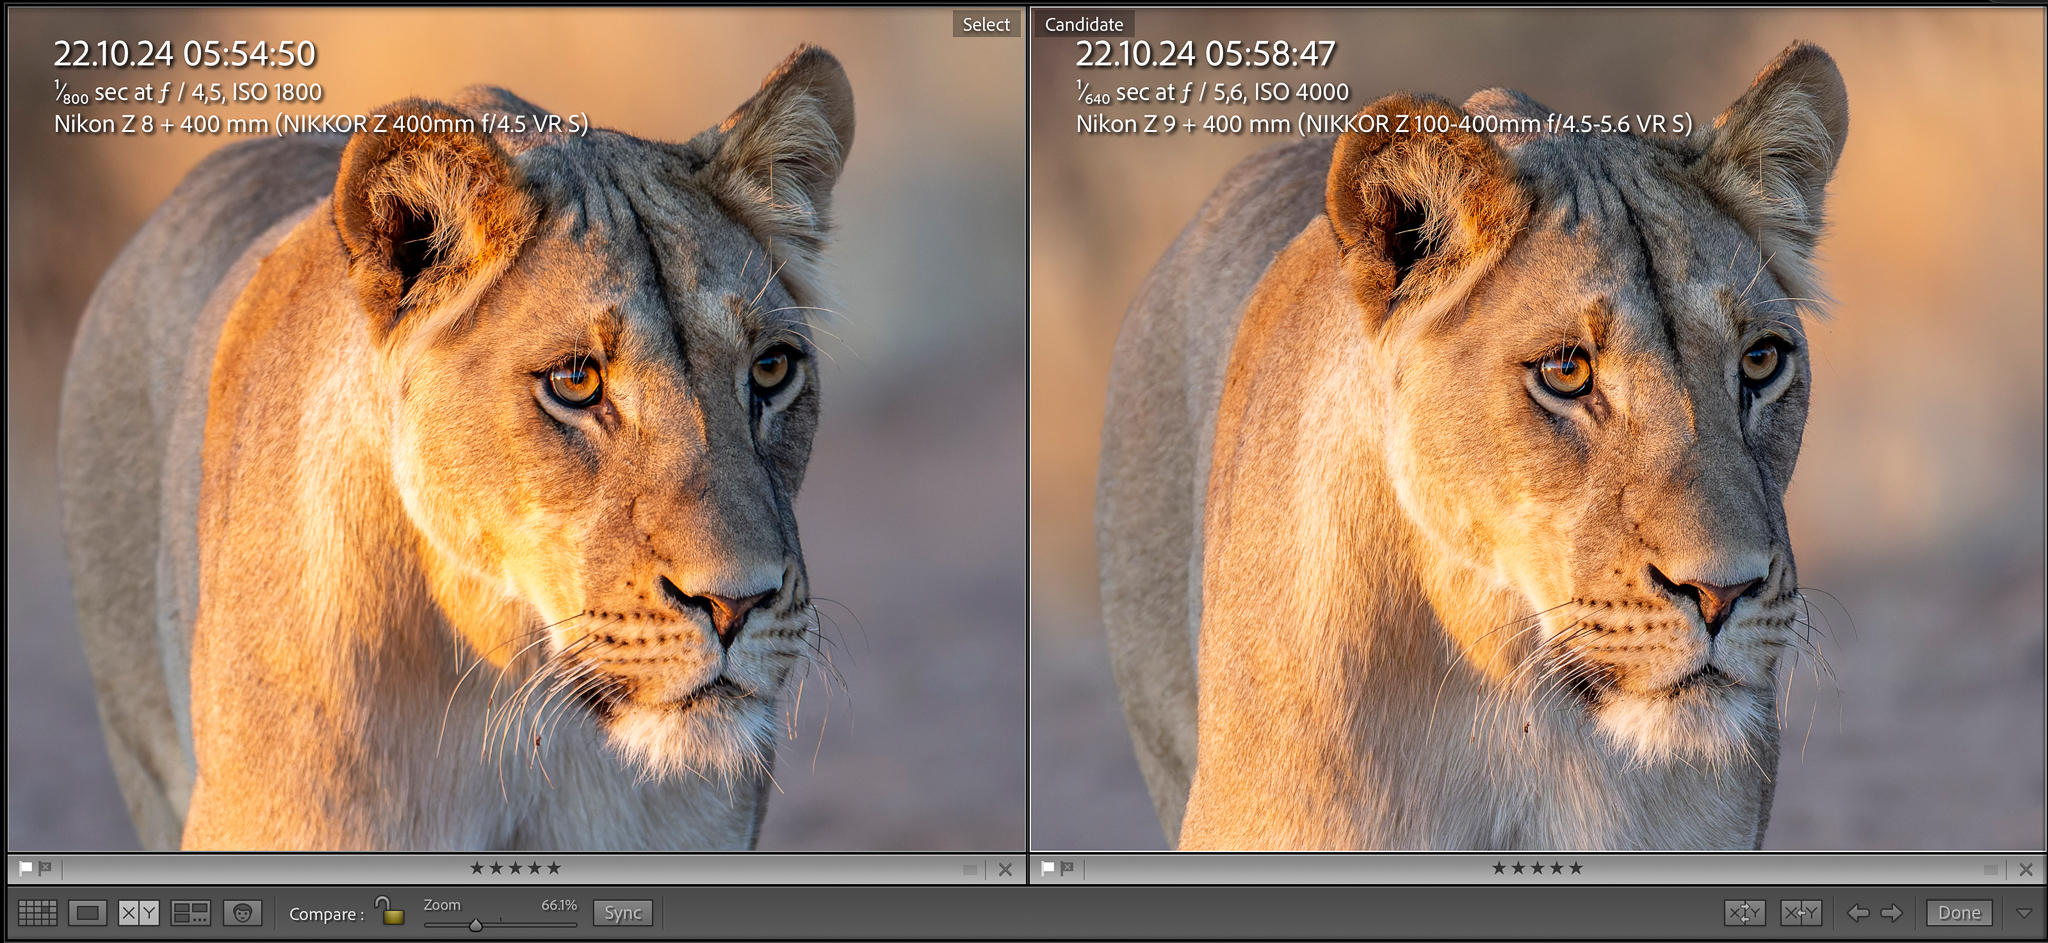Image resolution: width=2048 pixels, height=943 pixels.
Task: Flag the Candidate photo as picked
Action: (x=1048, y=868)
